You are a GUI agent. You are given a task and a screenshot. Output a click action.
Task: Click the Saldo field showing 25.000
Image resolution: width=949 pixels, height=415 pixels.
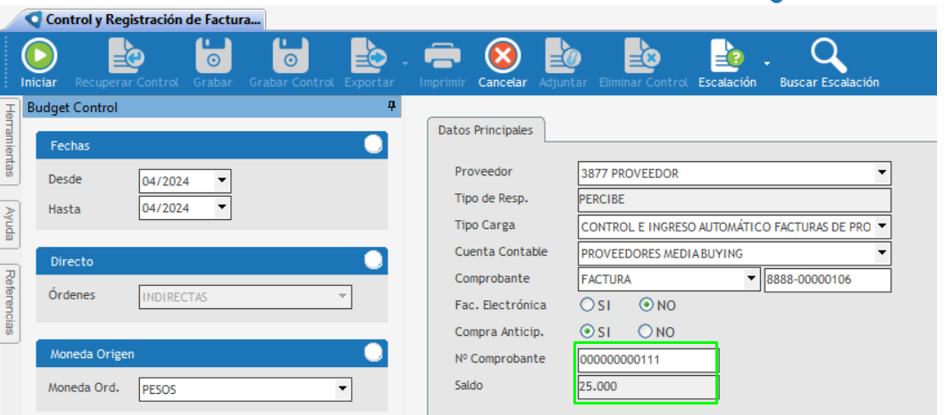(x=646, y=387)
